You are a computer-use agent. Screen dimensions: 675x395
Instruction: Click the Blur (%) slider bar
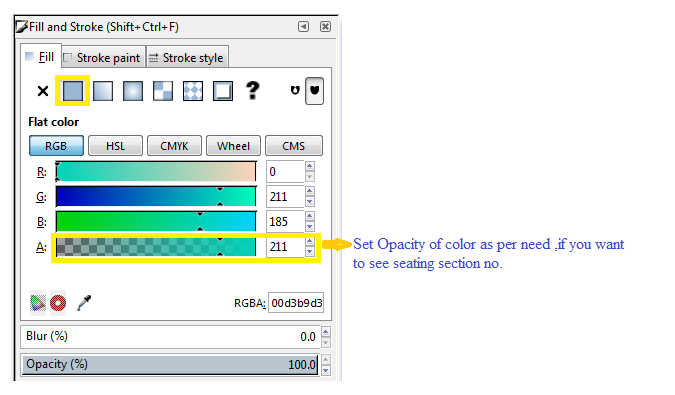coord(170,336)
